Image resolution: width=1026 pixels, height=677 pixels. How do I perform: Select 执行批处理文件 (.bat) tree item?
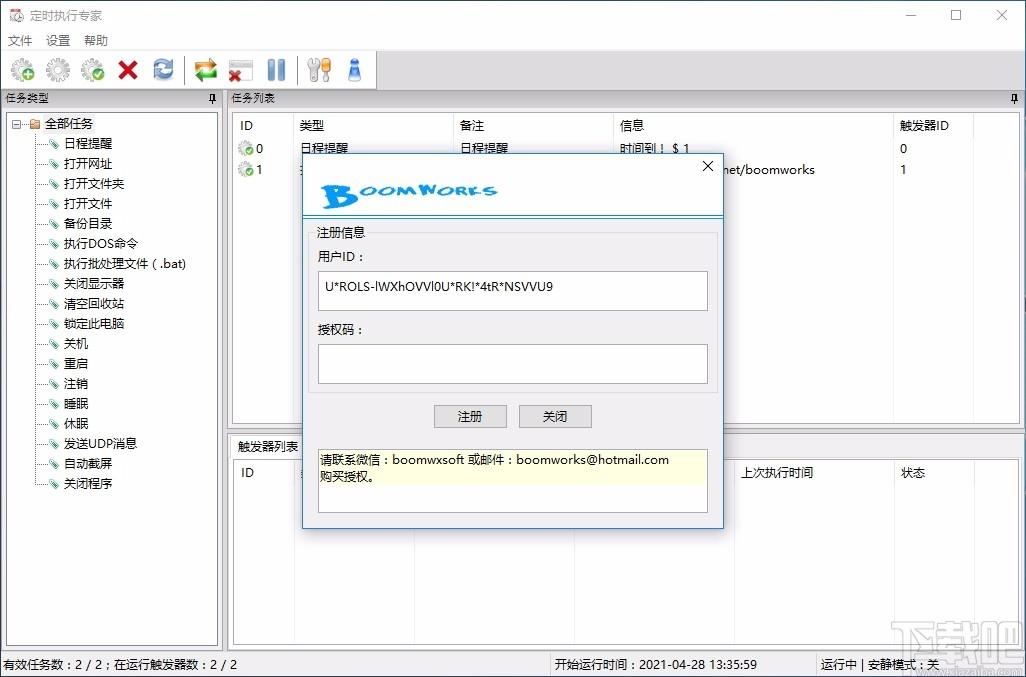pos(124,264)
